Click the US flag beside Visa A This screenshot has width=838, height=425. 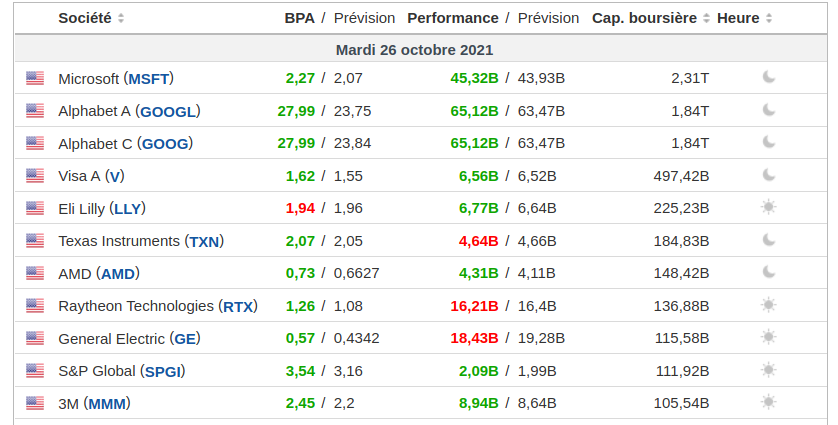coord(35,176)
